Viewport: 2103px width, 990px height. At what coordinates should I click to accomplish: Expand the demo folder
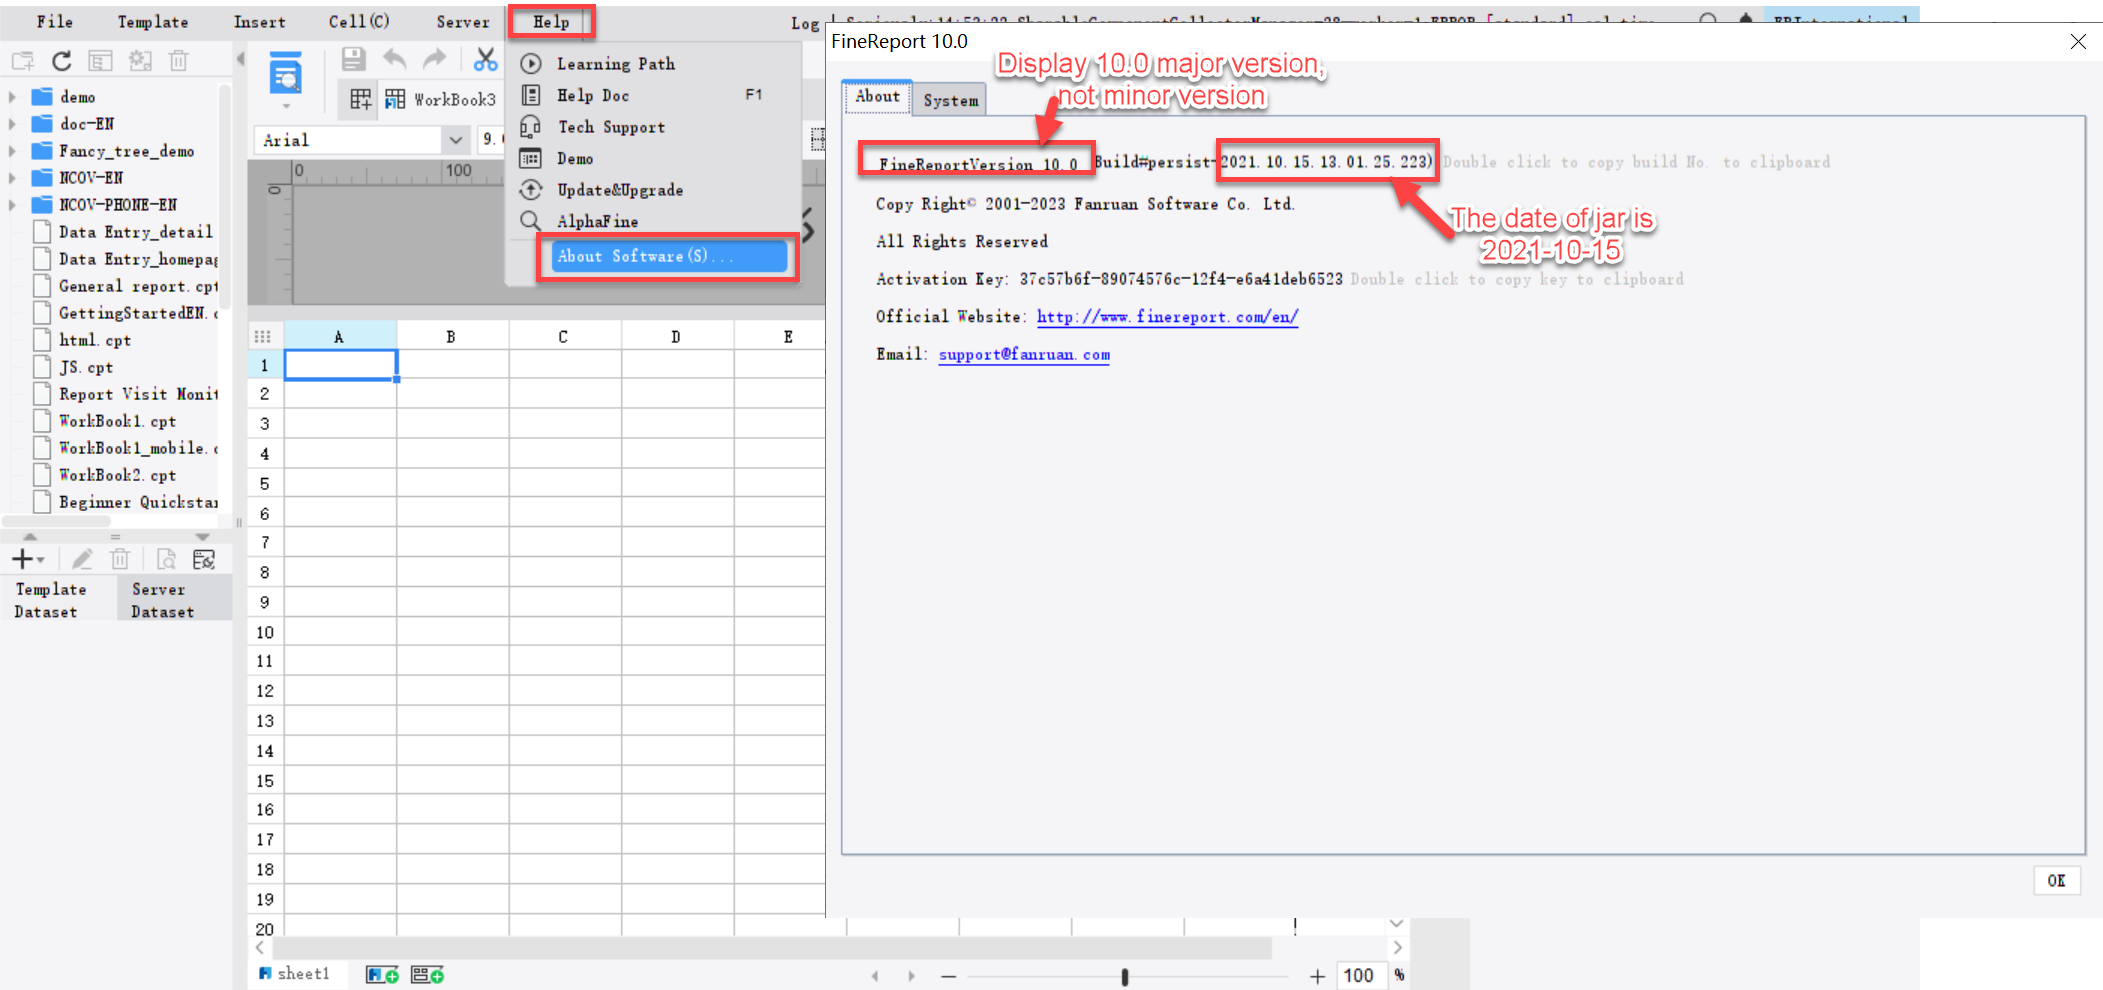coord(12,97)
